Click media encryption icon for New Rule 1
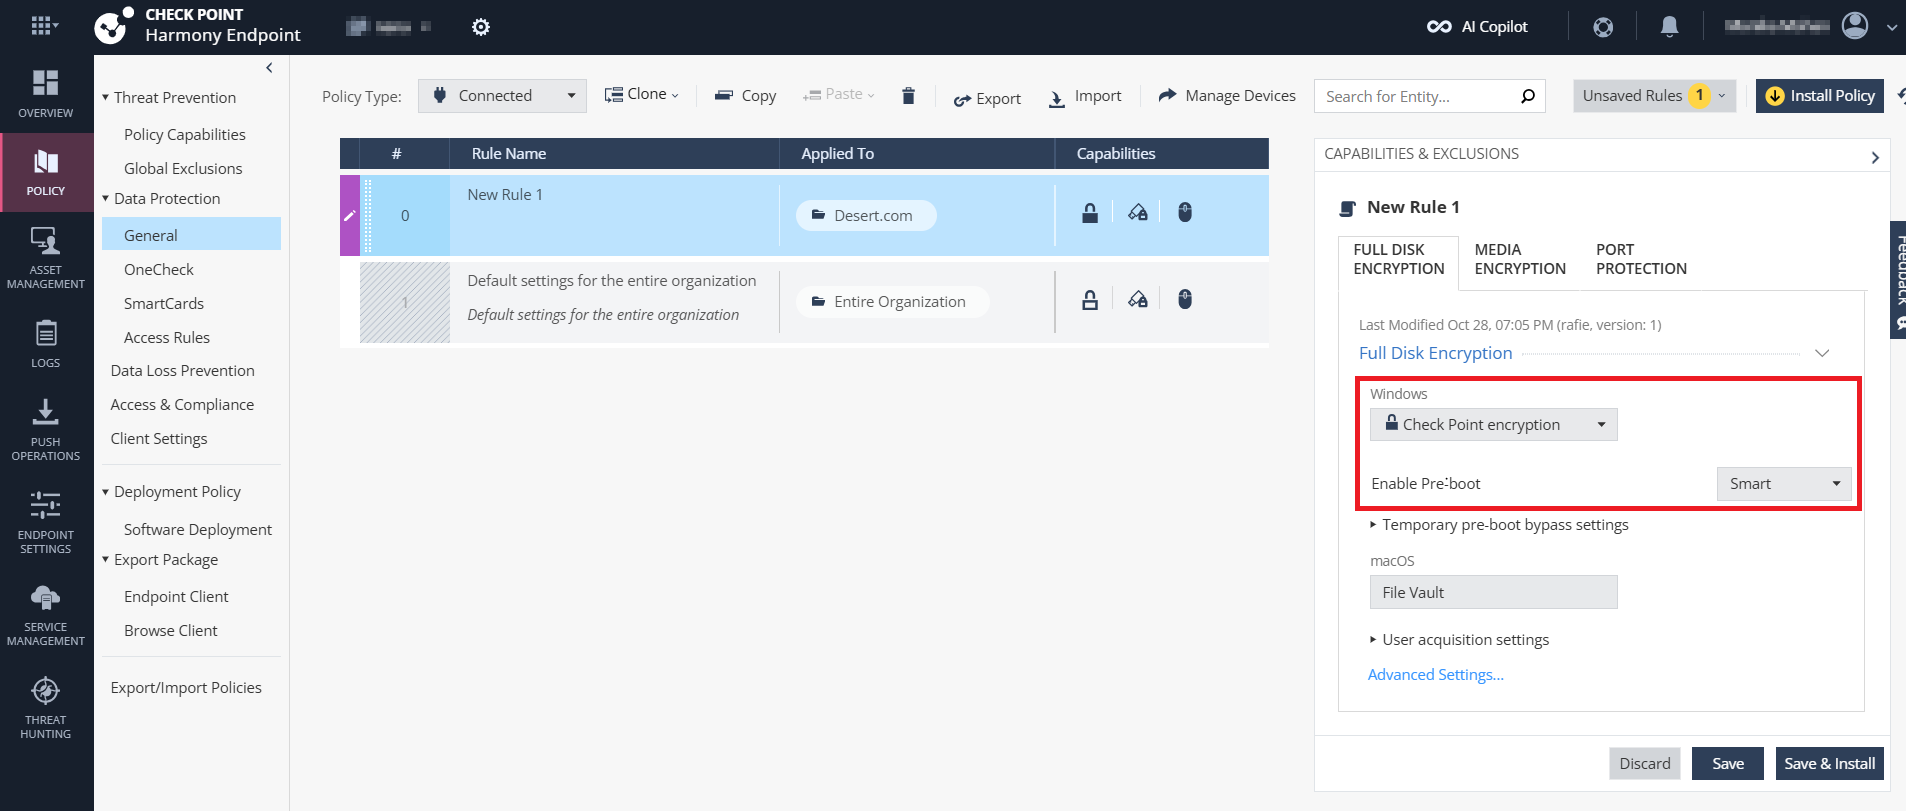 (1138, 213)
